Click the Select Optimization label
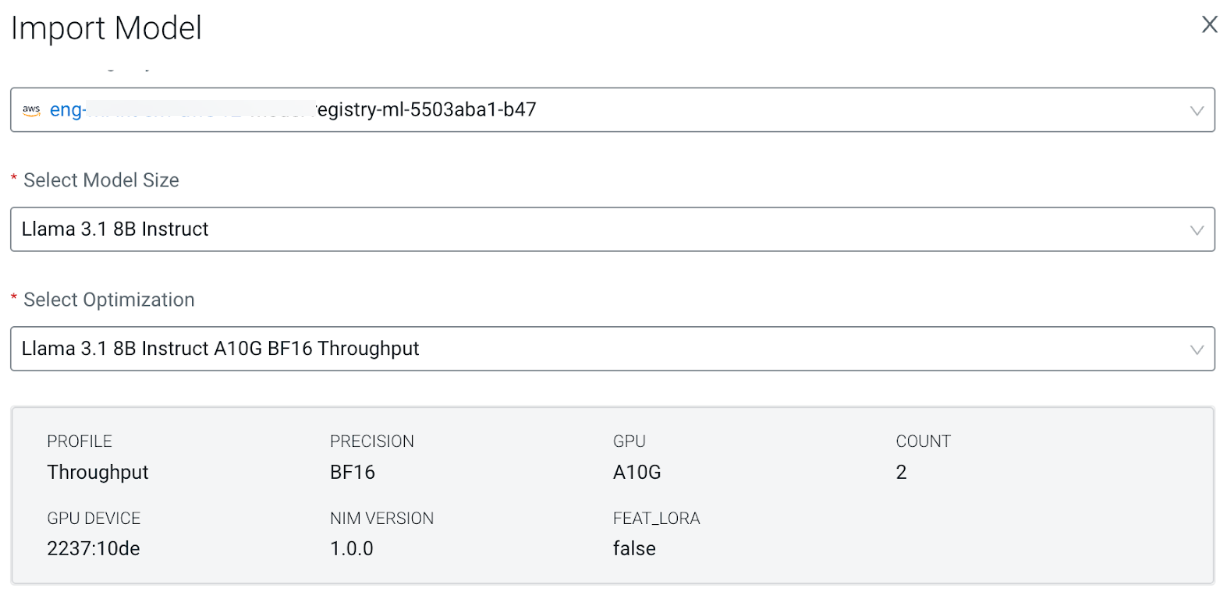Screen dimensions: 1226x606 108,300
